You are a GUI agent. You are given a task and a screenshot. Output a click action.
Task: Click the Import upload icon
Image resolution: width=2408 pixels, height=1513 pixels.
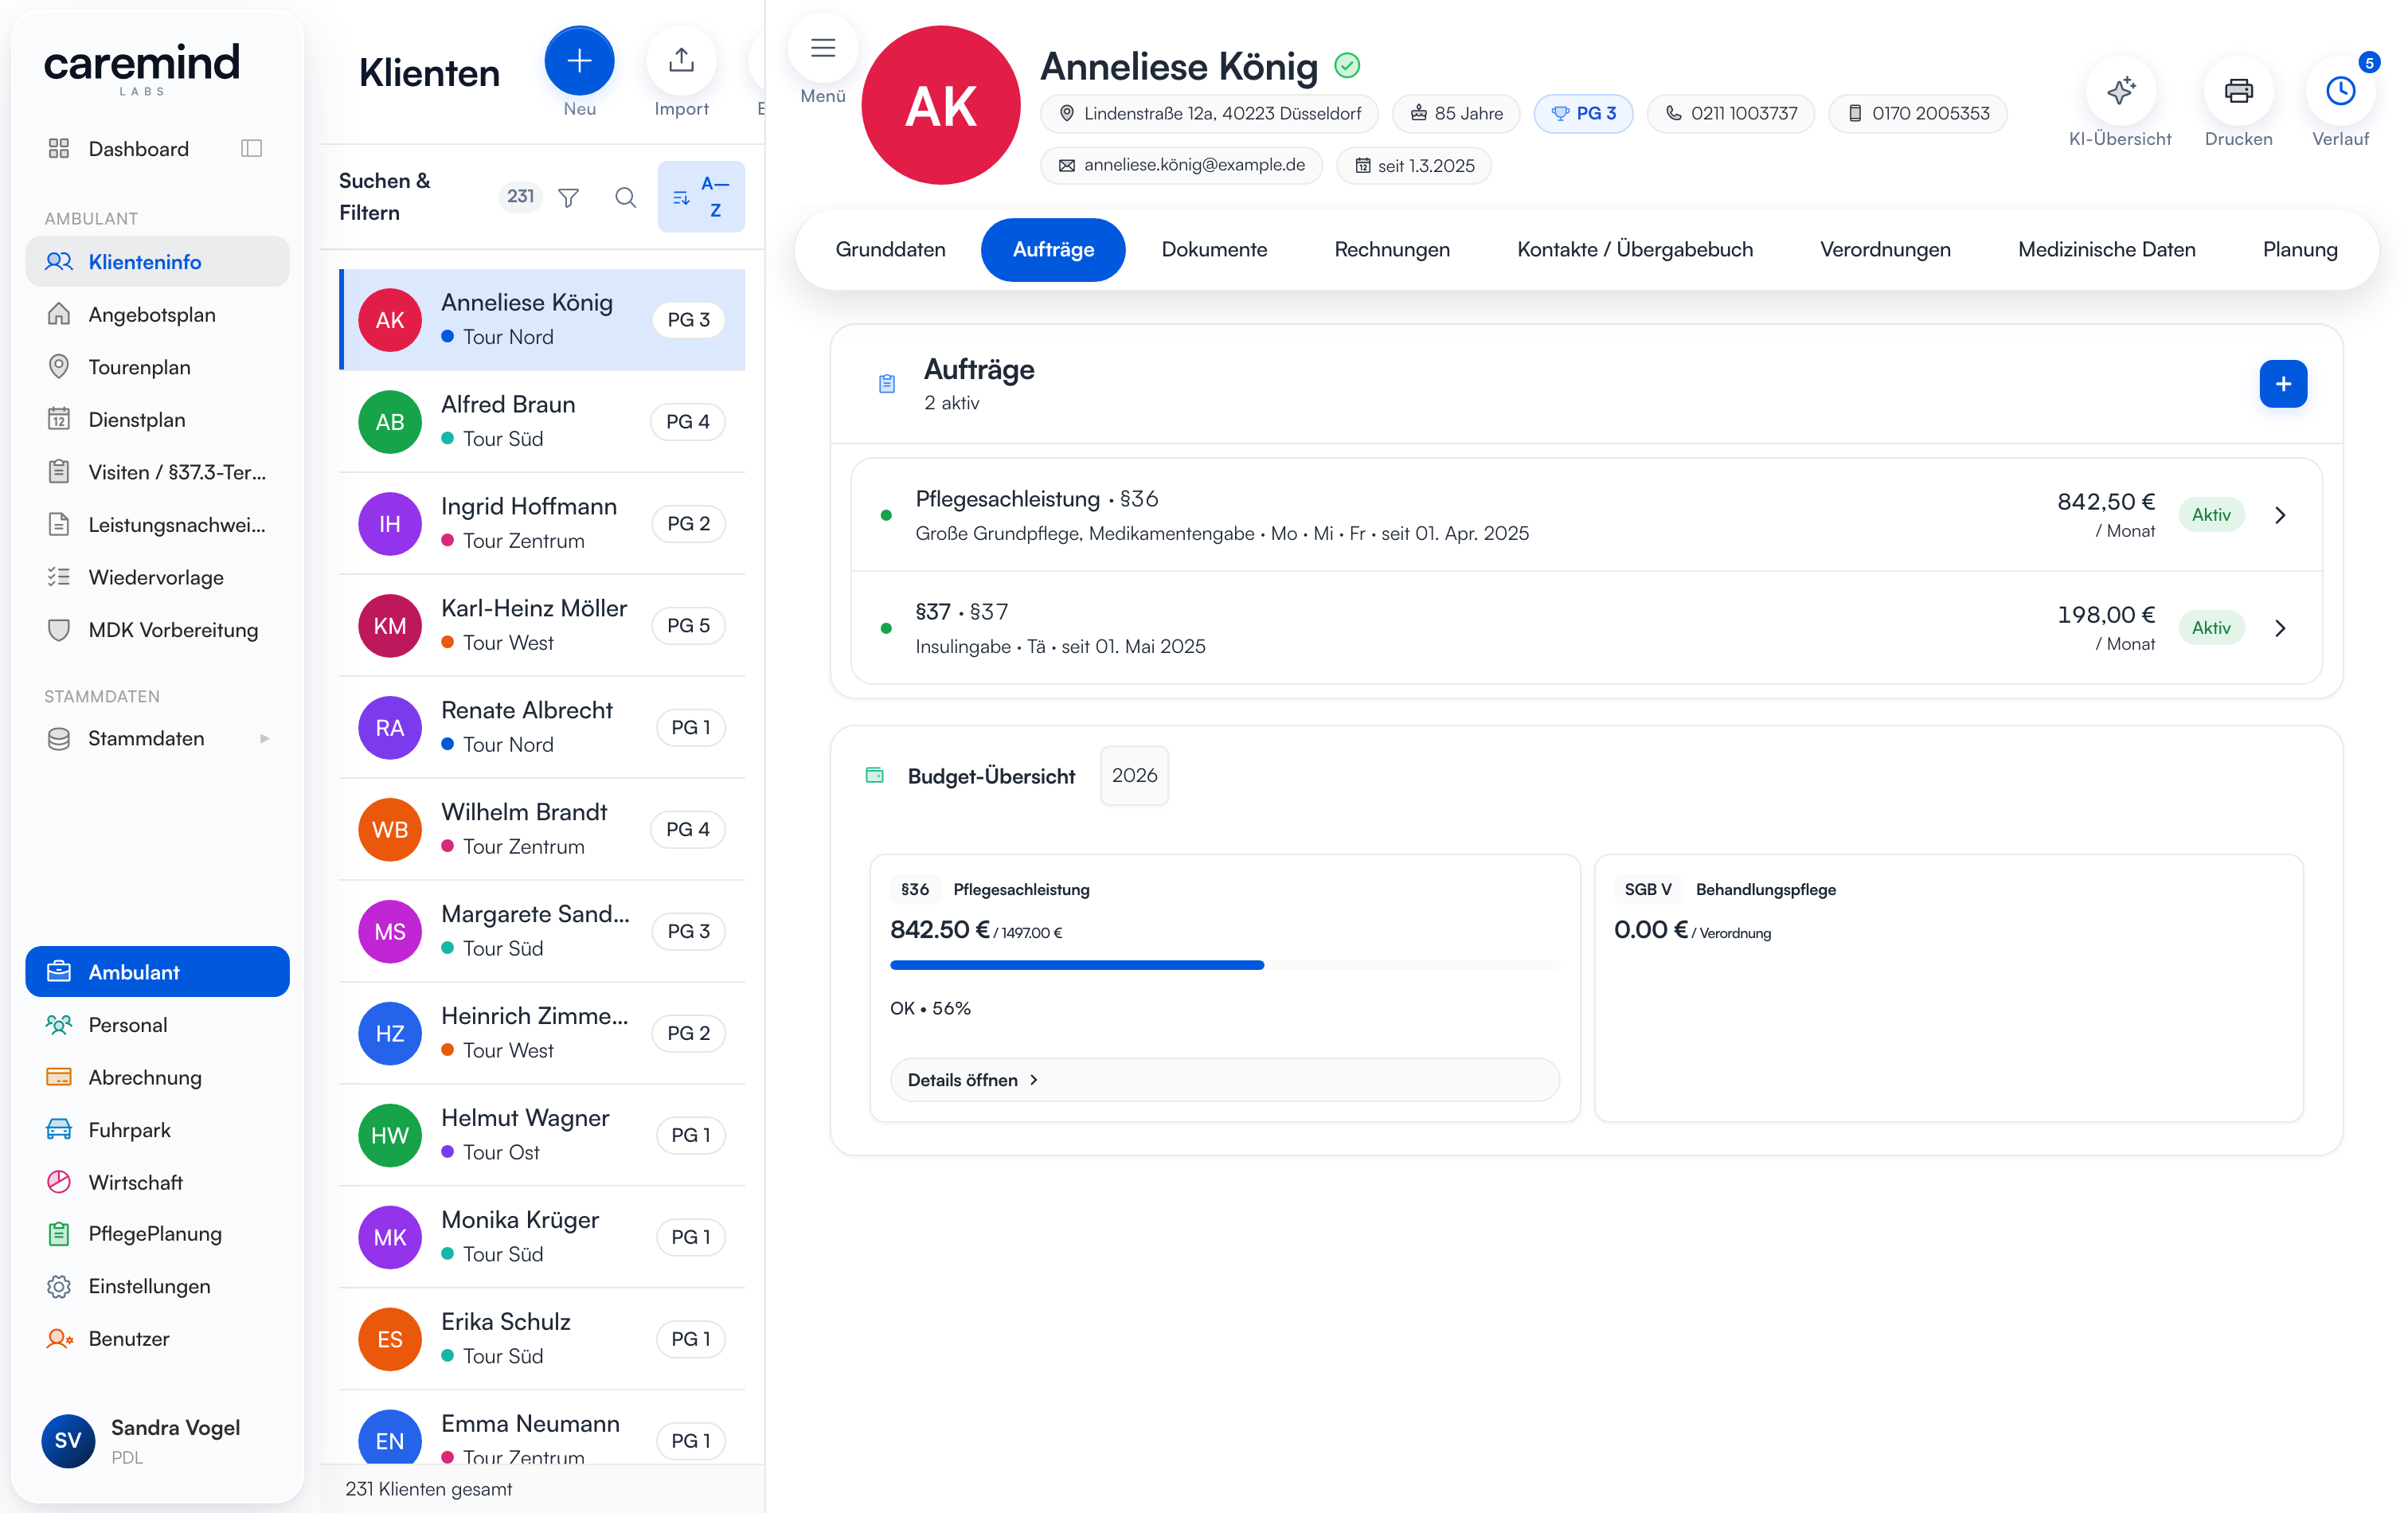(681, 61)
